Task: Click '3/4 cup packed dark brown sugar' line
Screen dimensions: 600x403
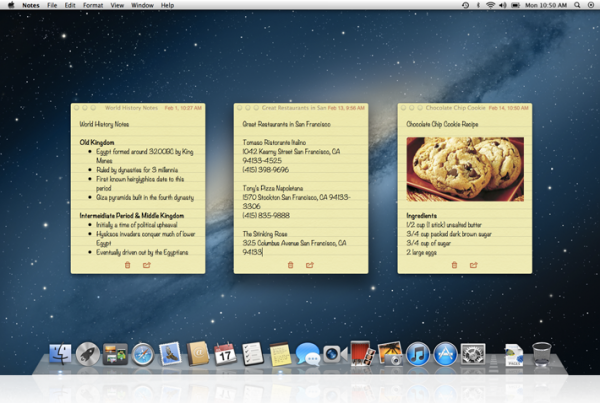Action: [x=449, y=234]
